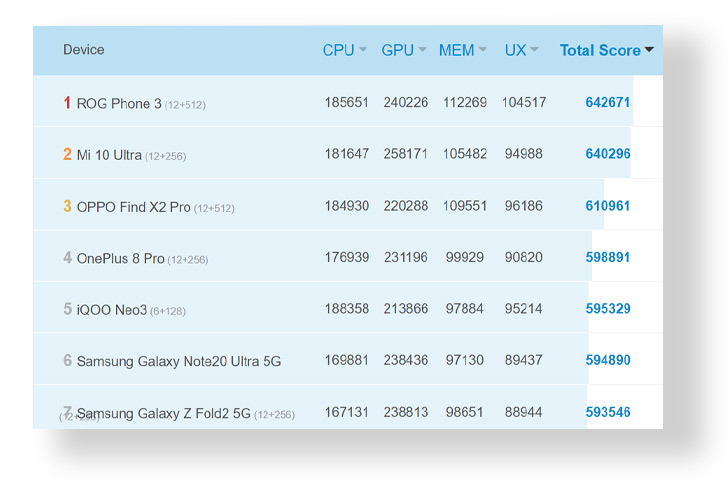The height and width of the screenshot is (494, 728).
Task: Click iQOO Neo3 GPU score 213866
Action: pyautogui.click(x=405, y=308)
